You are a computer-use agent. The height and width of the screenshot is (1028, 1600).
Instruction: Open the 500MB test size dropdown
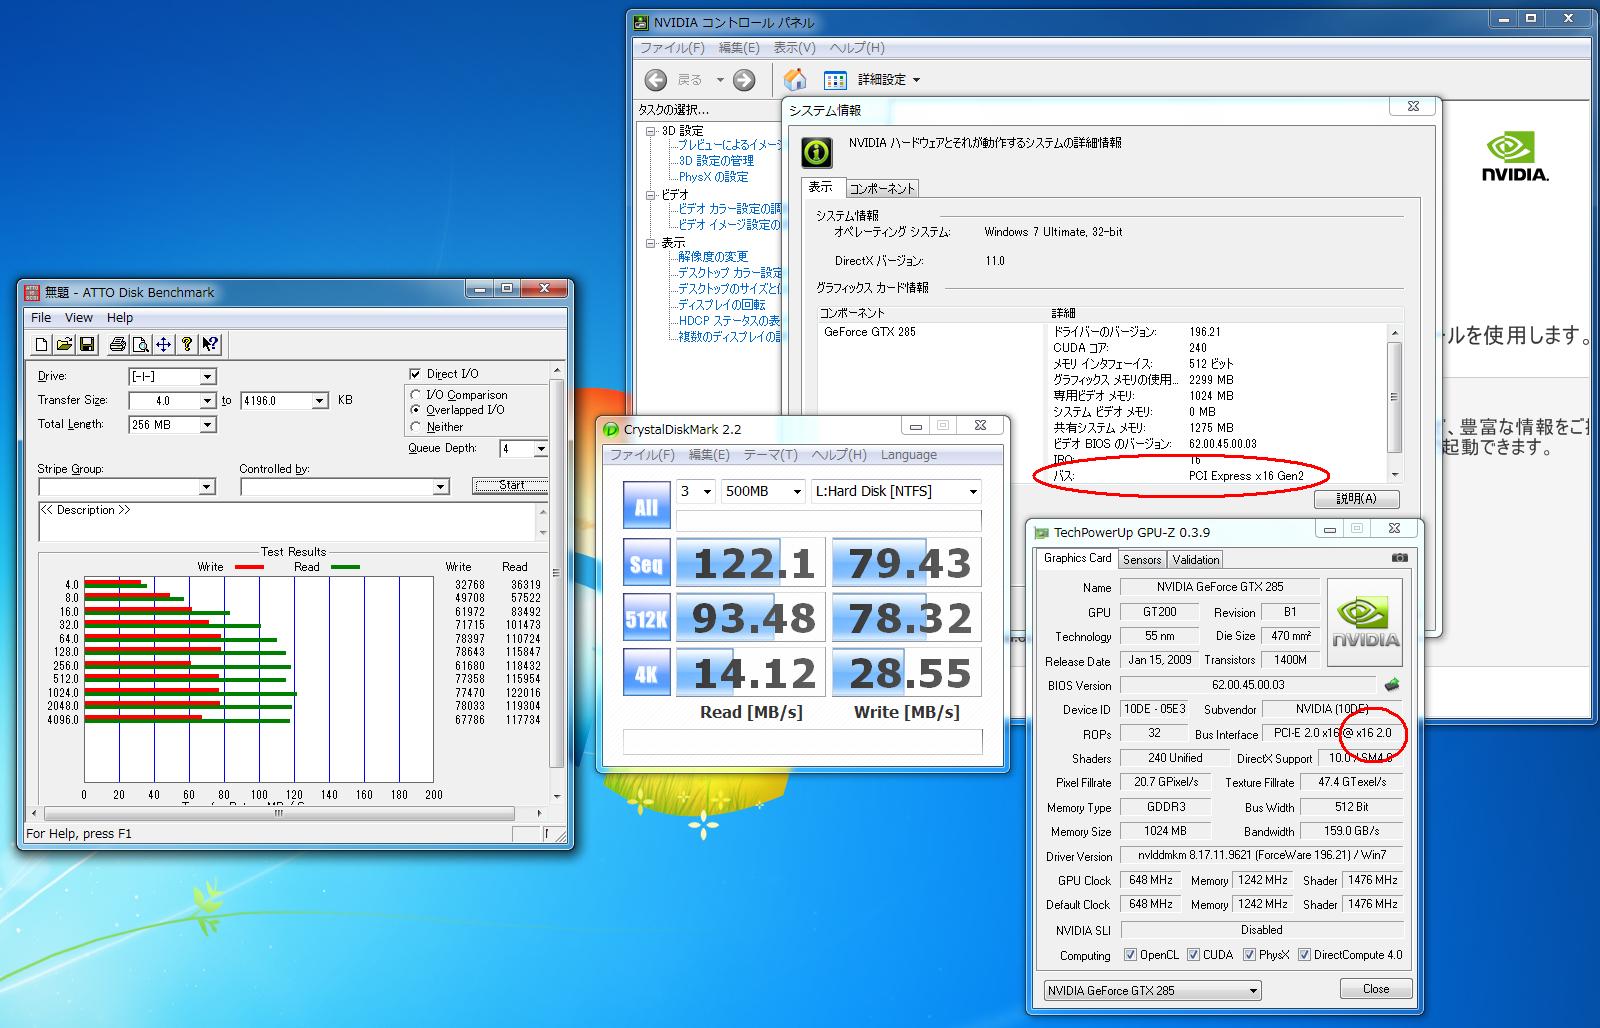[x=762, y=491]
